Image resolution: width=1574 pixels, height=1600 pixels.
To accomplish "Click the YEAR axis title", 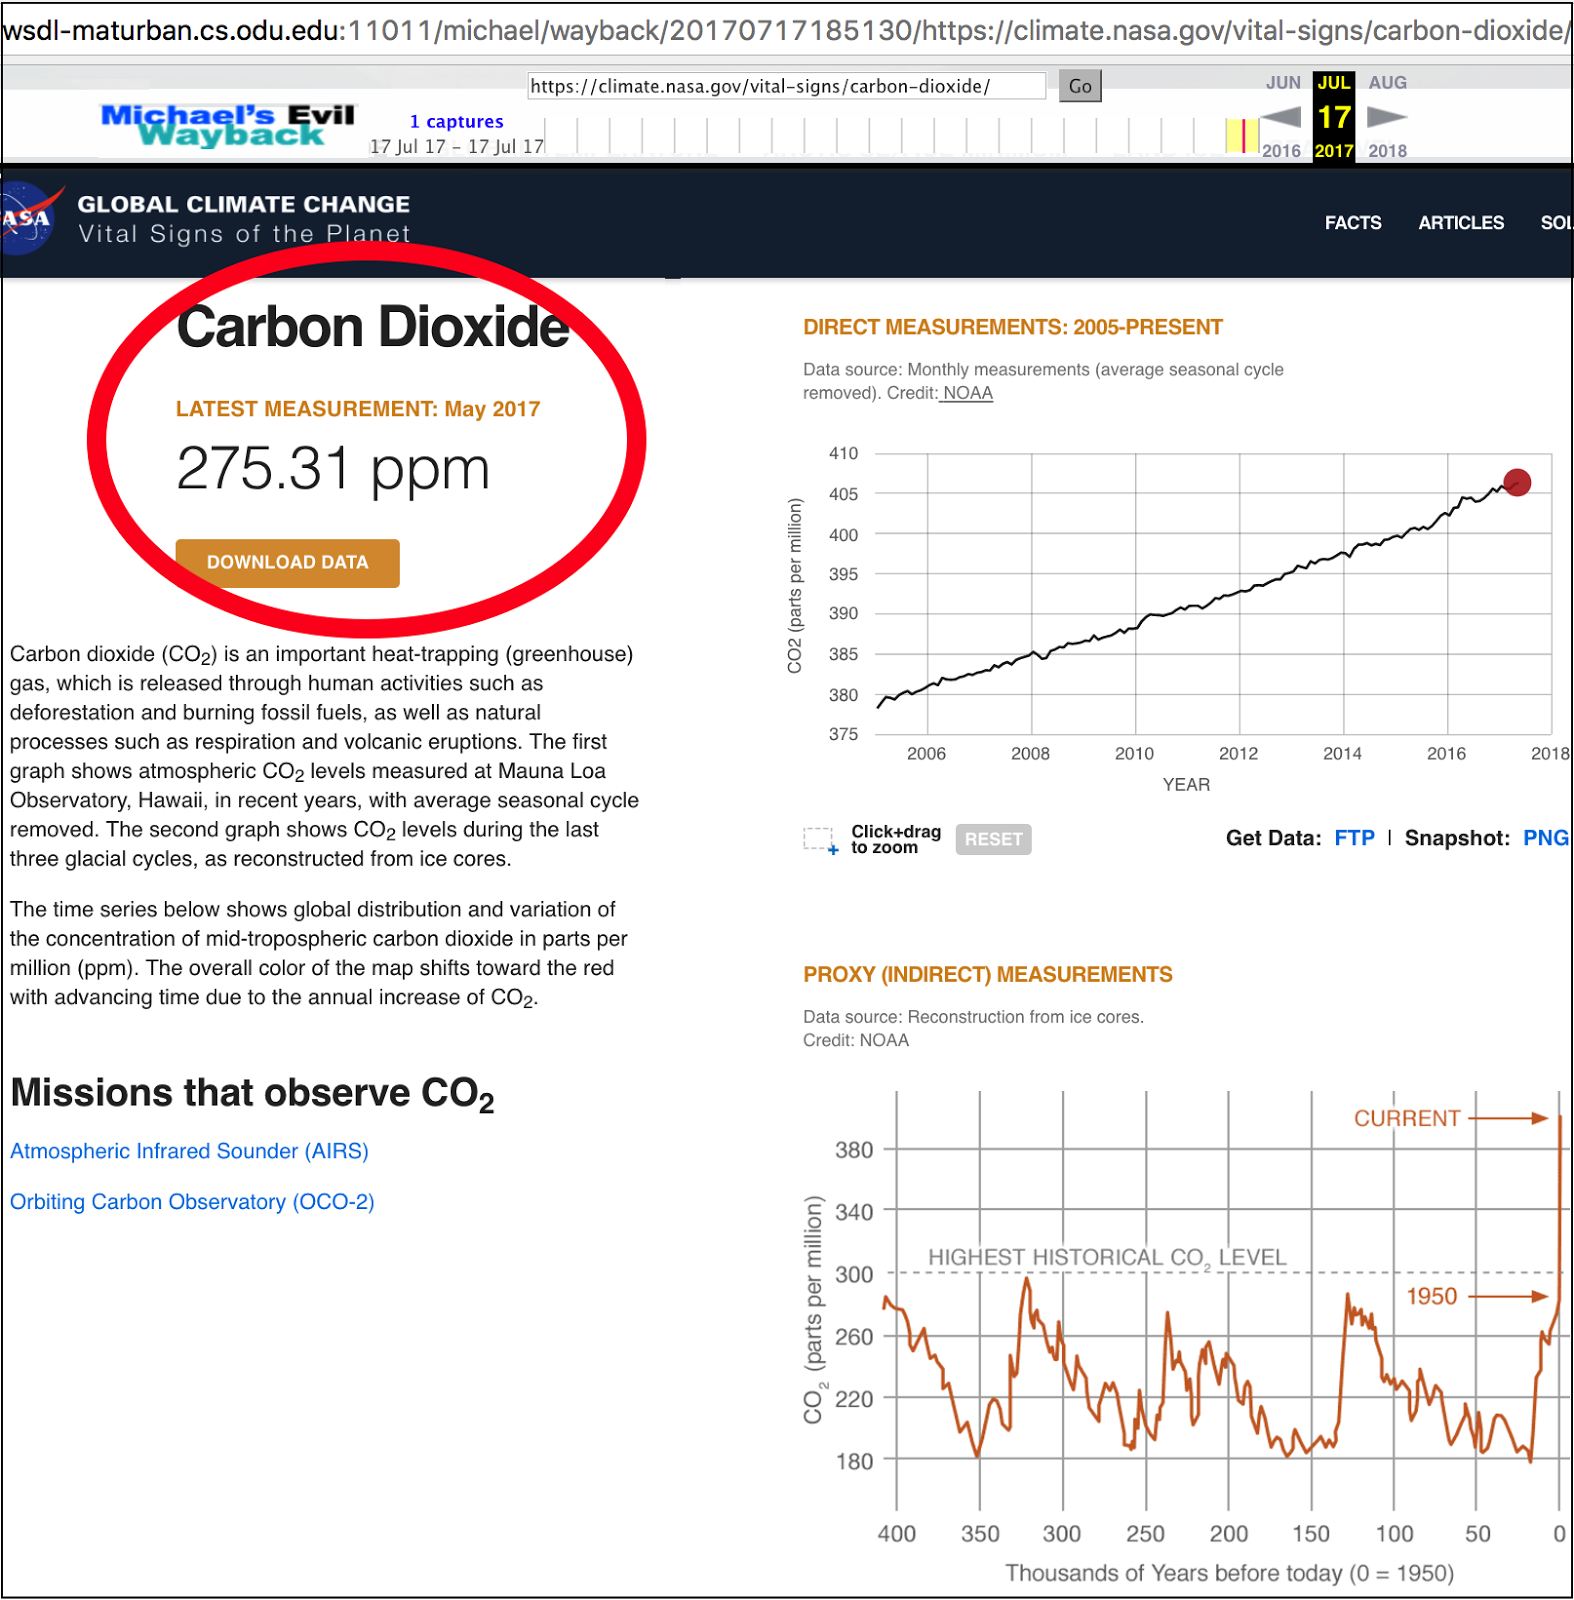I will click(1186, 785).
